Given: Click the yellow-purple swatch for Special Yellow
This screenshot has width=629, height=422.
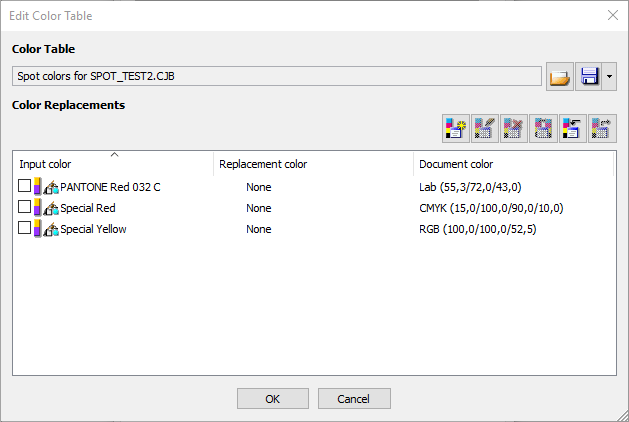Looking at the screenshot, I should click(37, 228).
